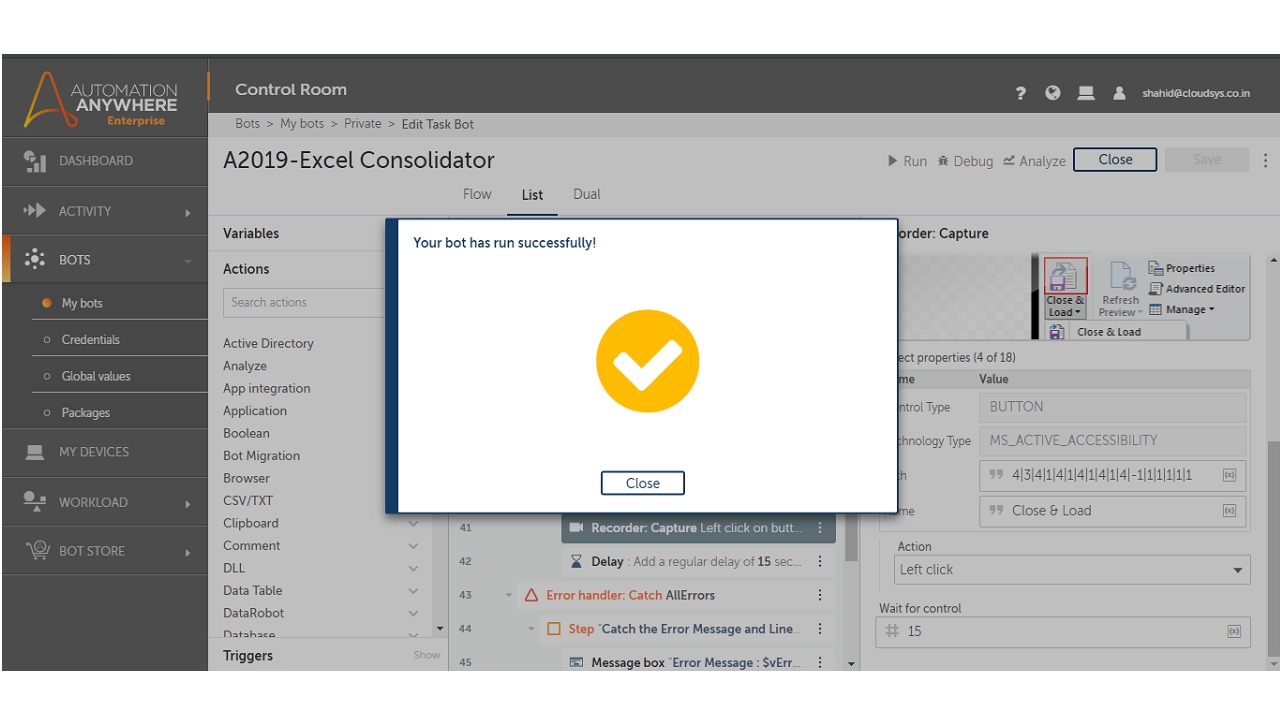Switch to the Flow view tab
1280x720 pixels.
[x=477, y=194]
